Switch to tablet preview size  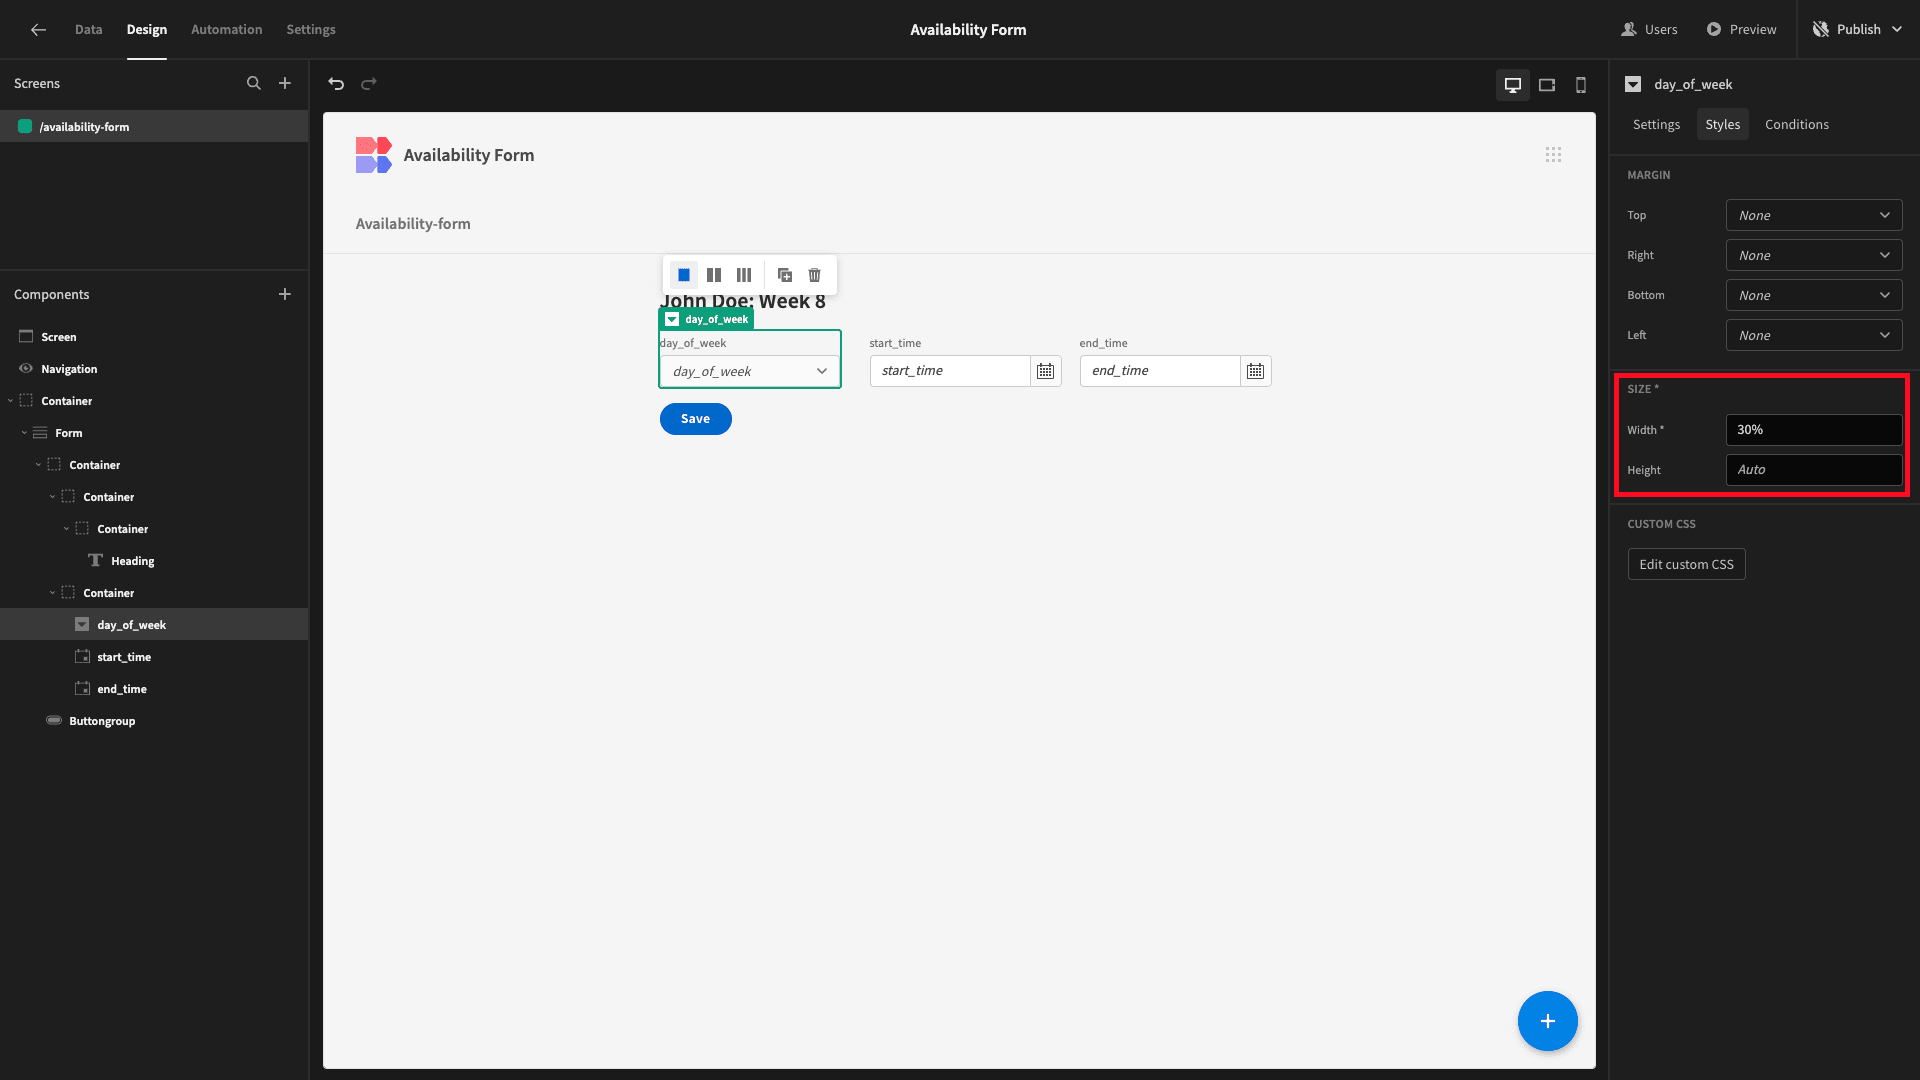tap(1547, 85)
